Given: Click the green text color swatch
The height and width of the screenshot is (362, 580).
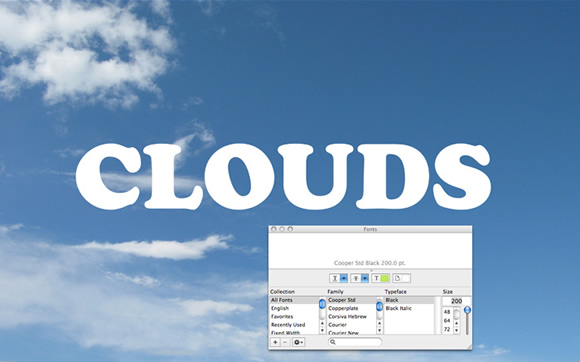Looking at the screenshot, I should tap(385, 278).
